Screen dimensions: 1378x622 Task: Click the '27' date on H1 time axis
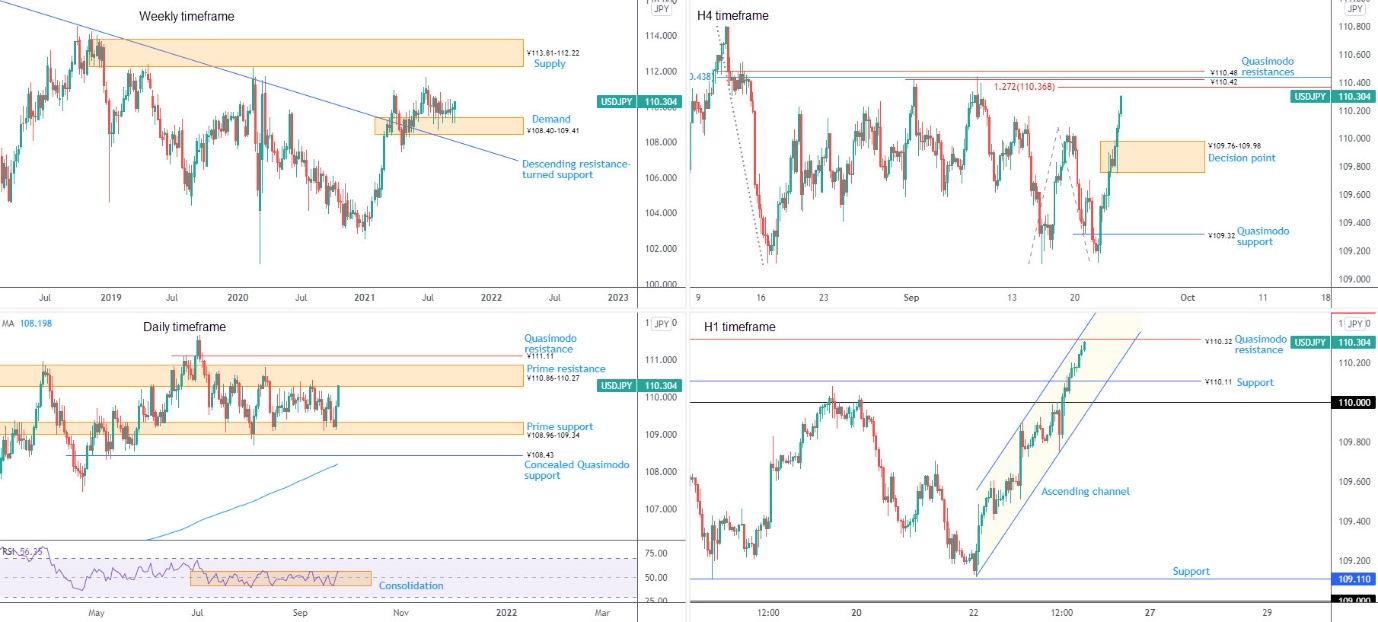(1152, 611)
